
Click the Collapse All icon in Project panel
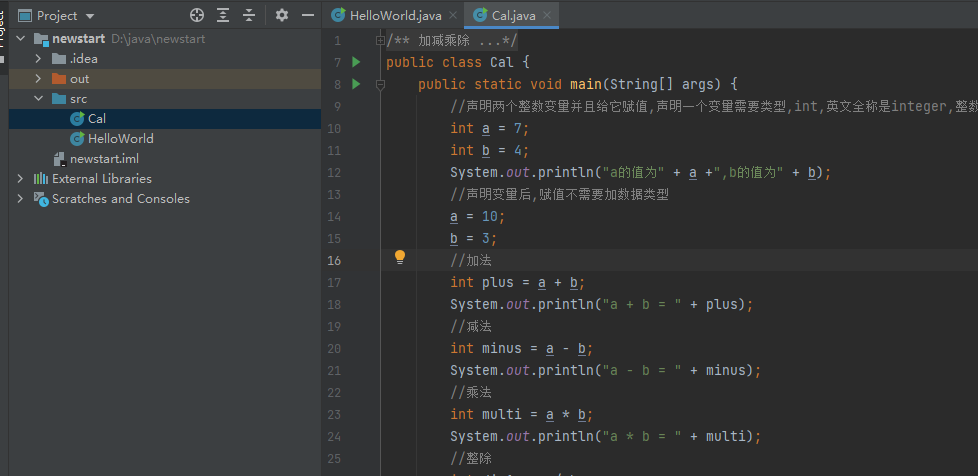[x=249, y=16]
